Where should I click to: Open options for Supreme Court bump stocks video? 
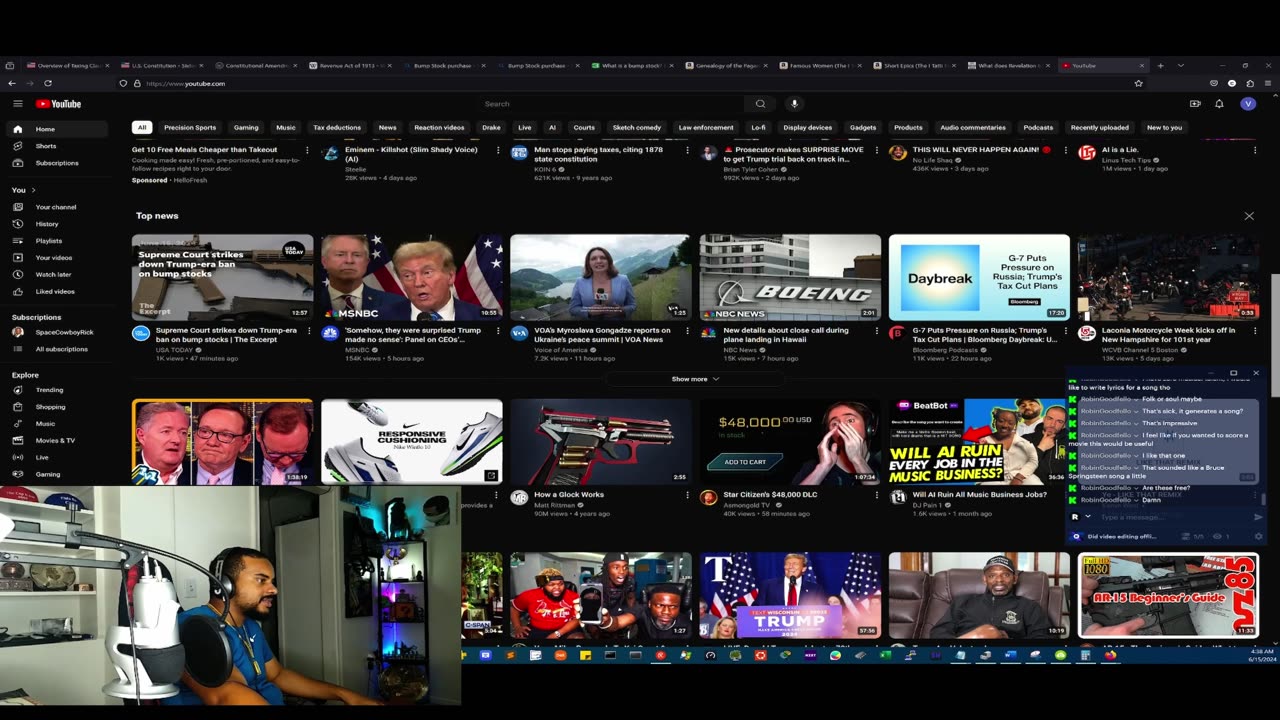coord(308,332)
